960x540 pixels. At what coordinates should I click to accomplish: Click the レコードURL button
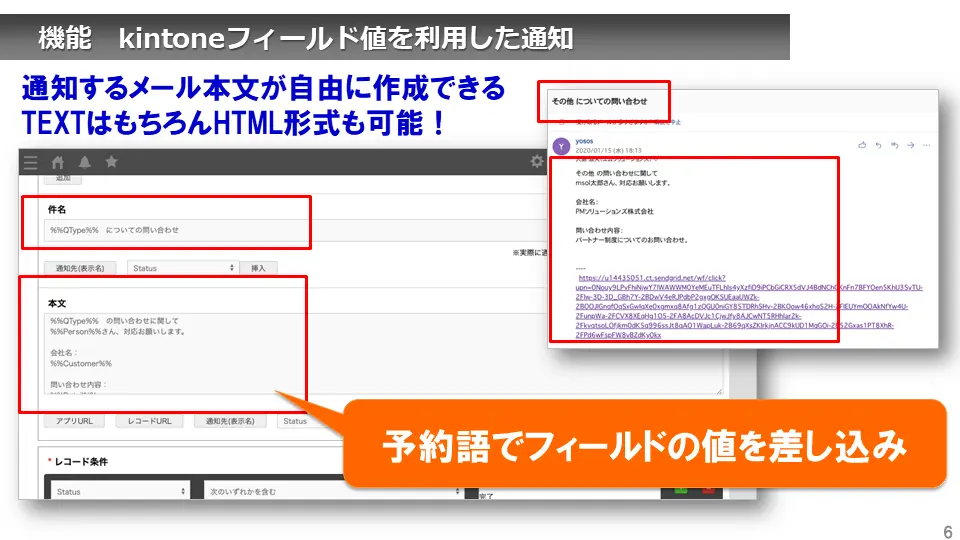pyautogui.click(x=149, y=421)
